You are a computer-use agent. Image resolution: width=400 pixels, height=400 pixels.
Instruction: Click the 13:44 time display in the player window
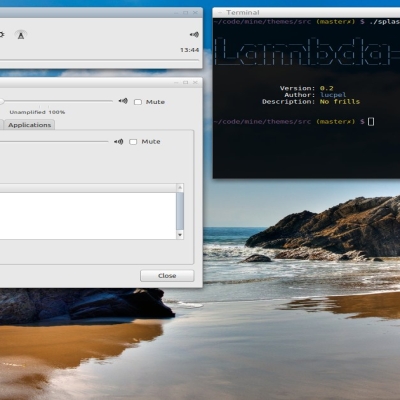tap(190, 50)
